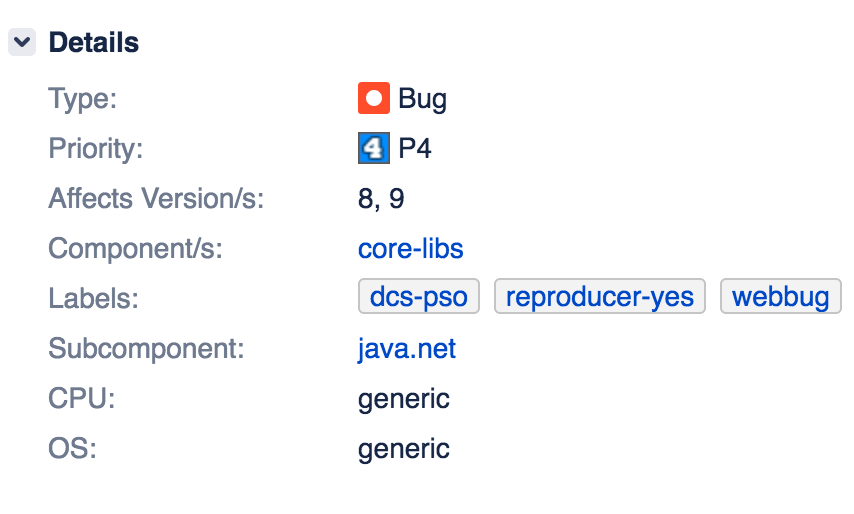Select the webbug label tag
The height and width of the screenshot is (514, 854).
click(x=780, y=298)
